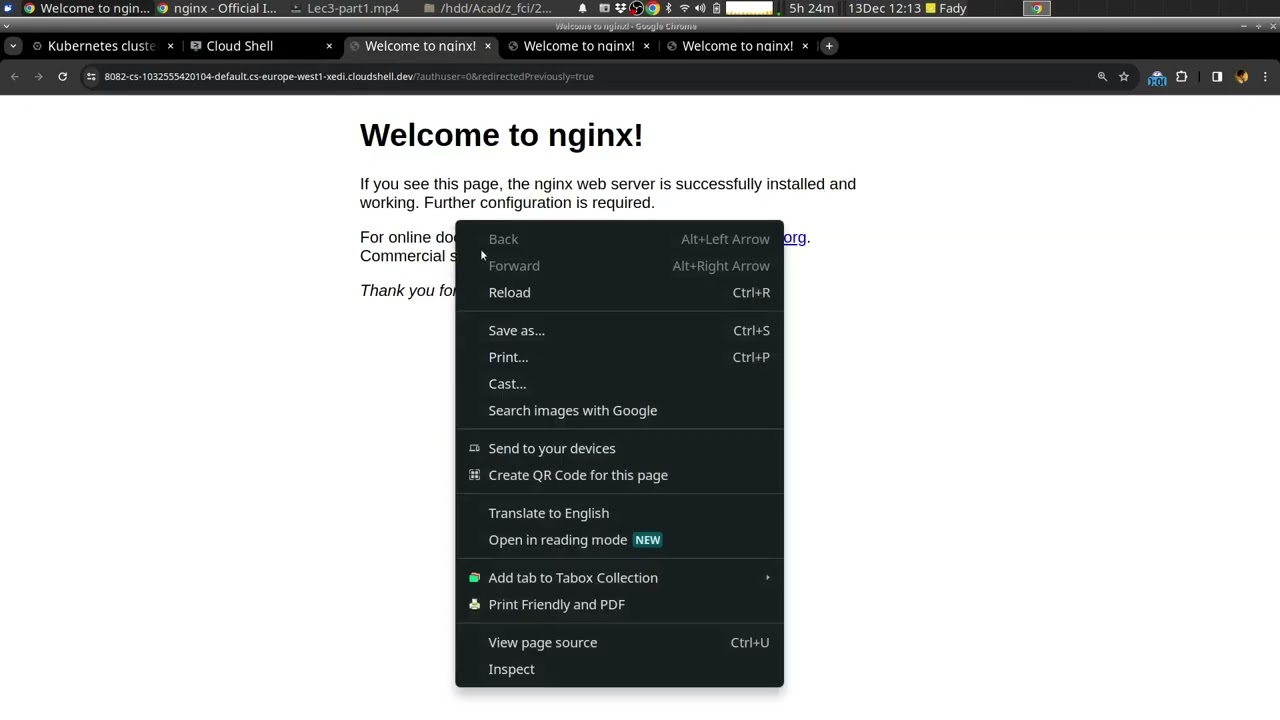Switch to the last Welcome to nginx tab
This screenshot has height=720, width=1280.
point(738,46)
